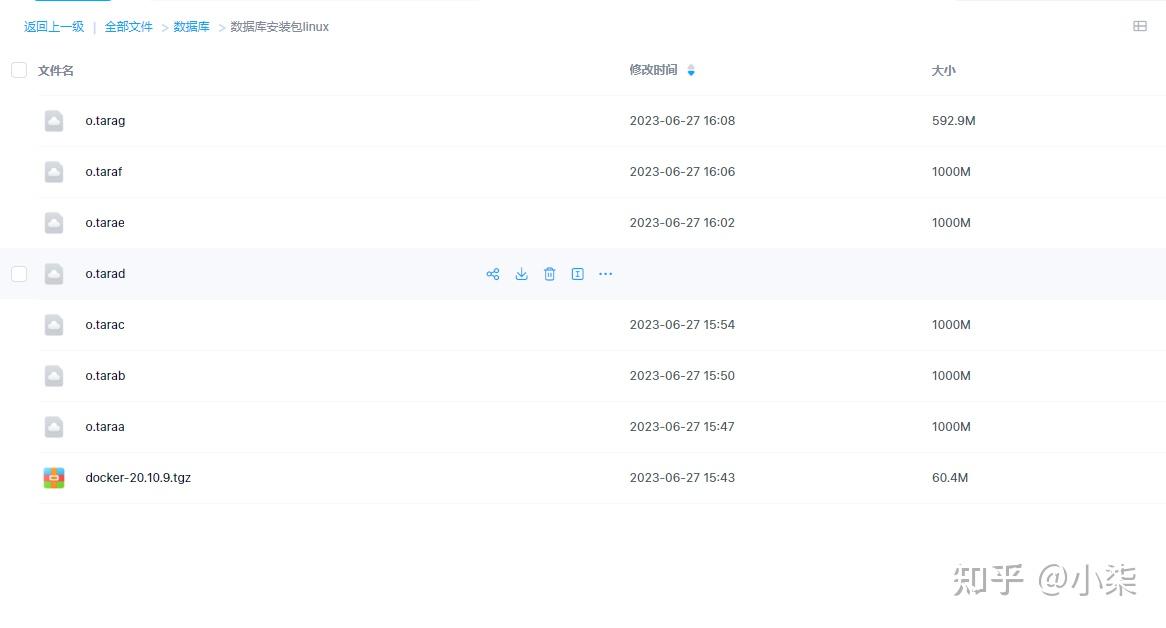Click the 文件名 column header

point(56,71)
